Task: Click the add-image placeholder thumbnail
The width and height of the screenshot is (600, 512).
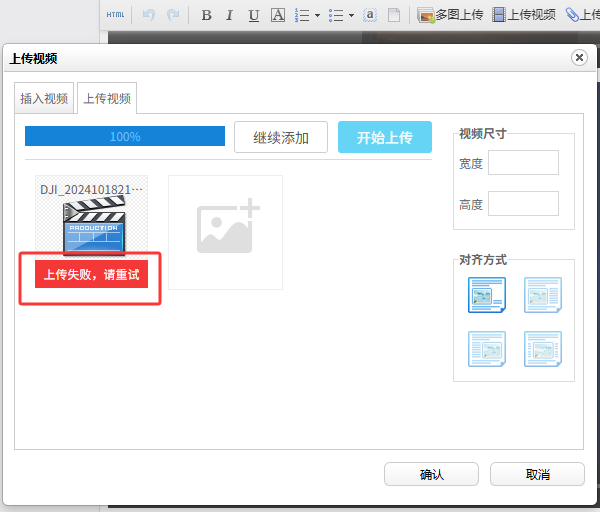Action: (x=225, y=232)
